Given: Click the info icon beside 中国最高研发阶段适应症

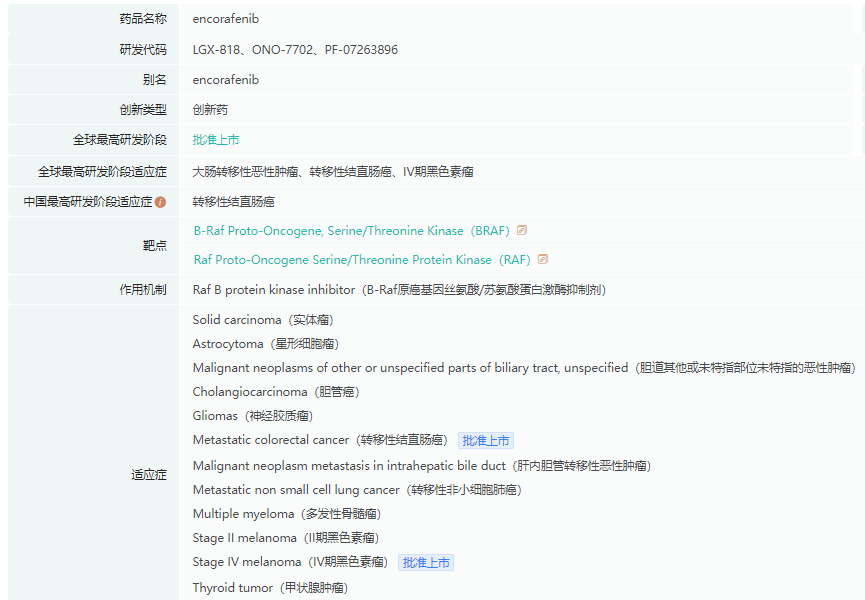Looking at the screenshot, I should [161, 202].
